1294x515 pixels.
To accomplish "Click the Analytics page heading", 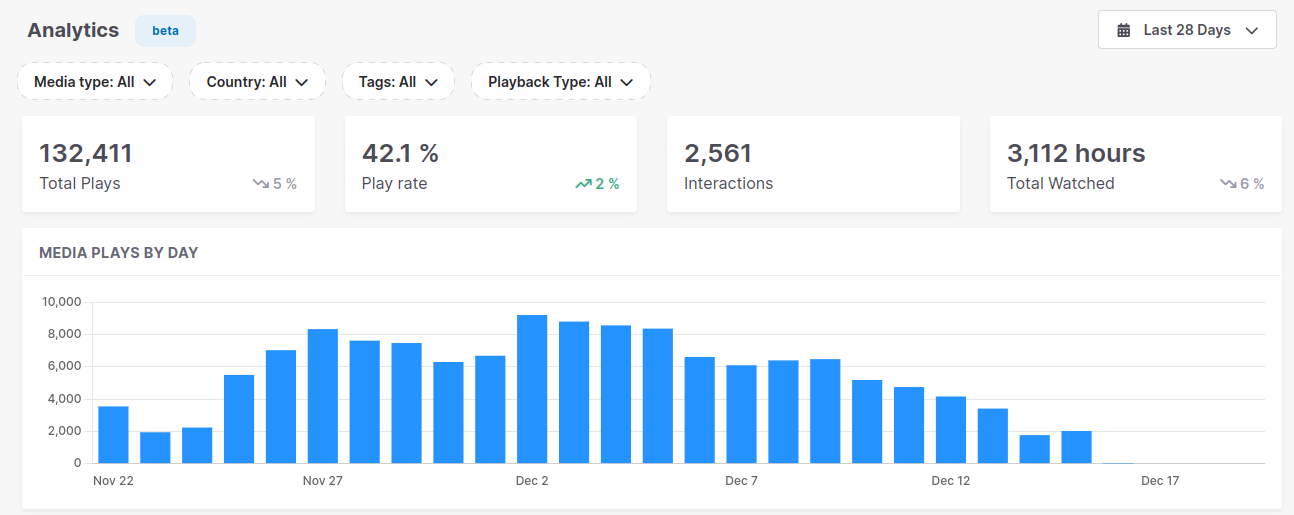I will [73, 30].
